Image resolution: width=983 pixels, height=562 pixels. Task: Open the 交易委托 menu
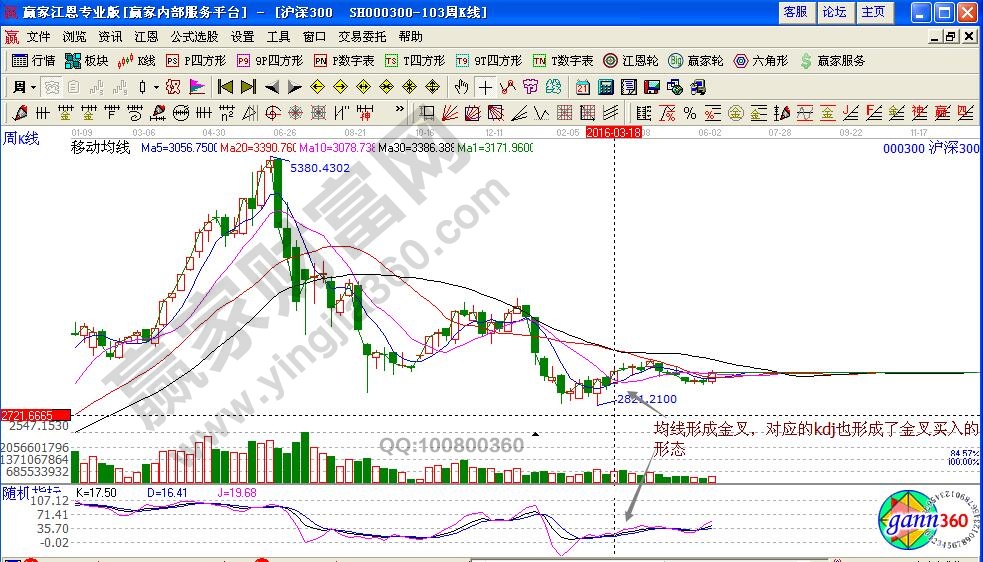361,36
